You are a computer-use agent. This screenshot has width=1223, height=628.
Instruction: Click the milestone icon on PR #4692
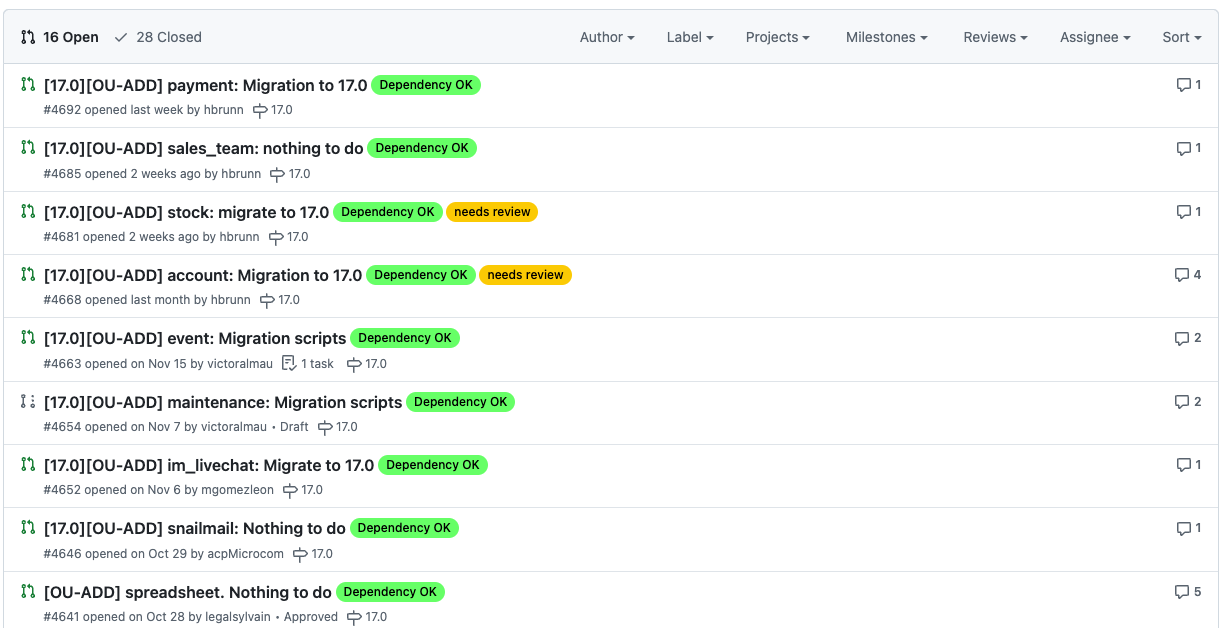point(261,111)
